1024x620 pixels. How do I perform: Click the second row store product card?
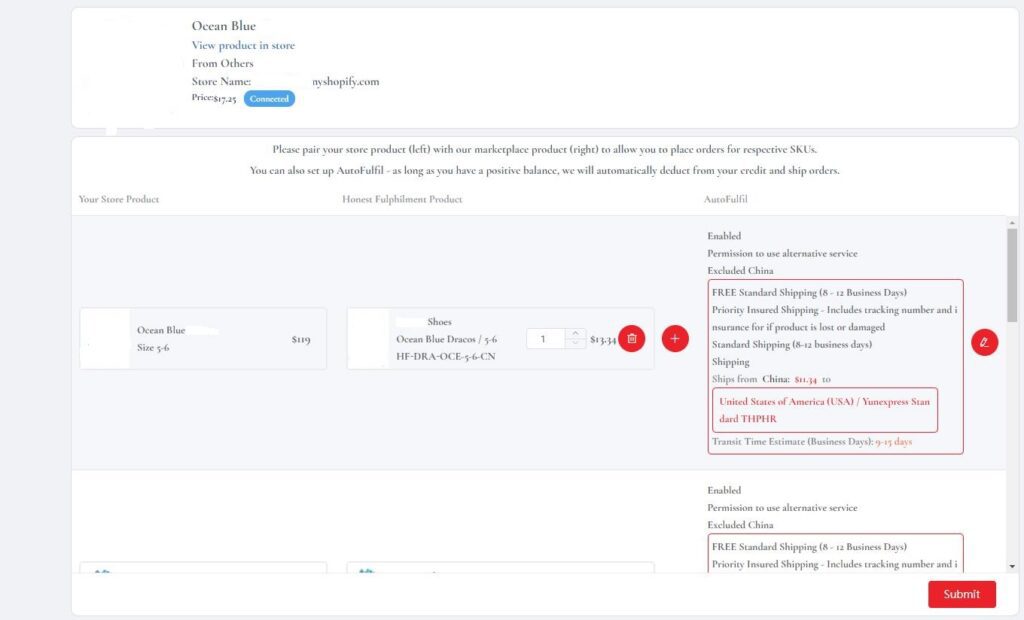[x=203, y=568]
